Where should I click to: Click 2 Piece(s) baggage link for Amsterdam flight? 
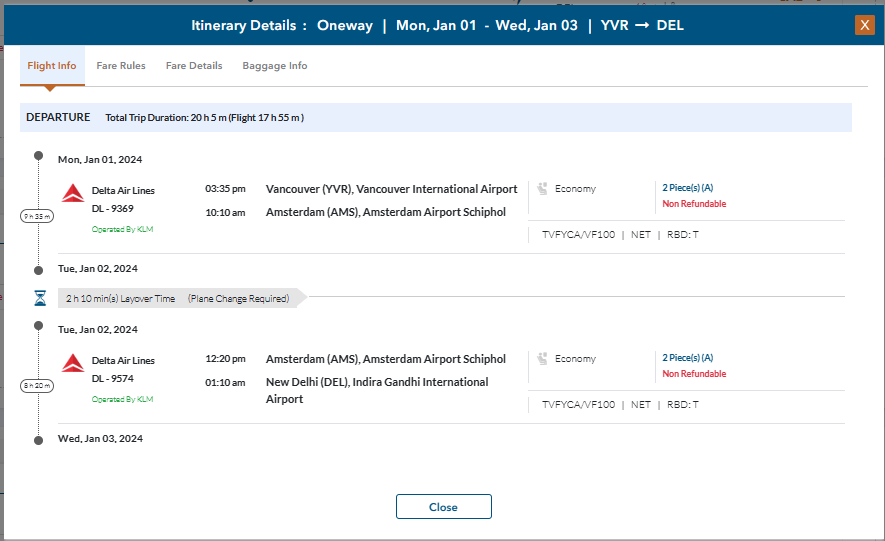687,358
